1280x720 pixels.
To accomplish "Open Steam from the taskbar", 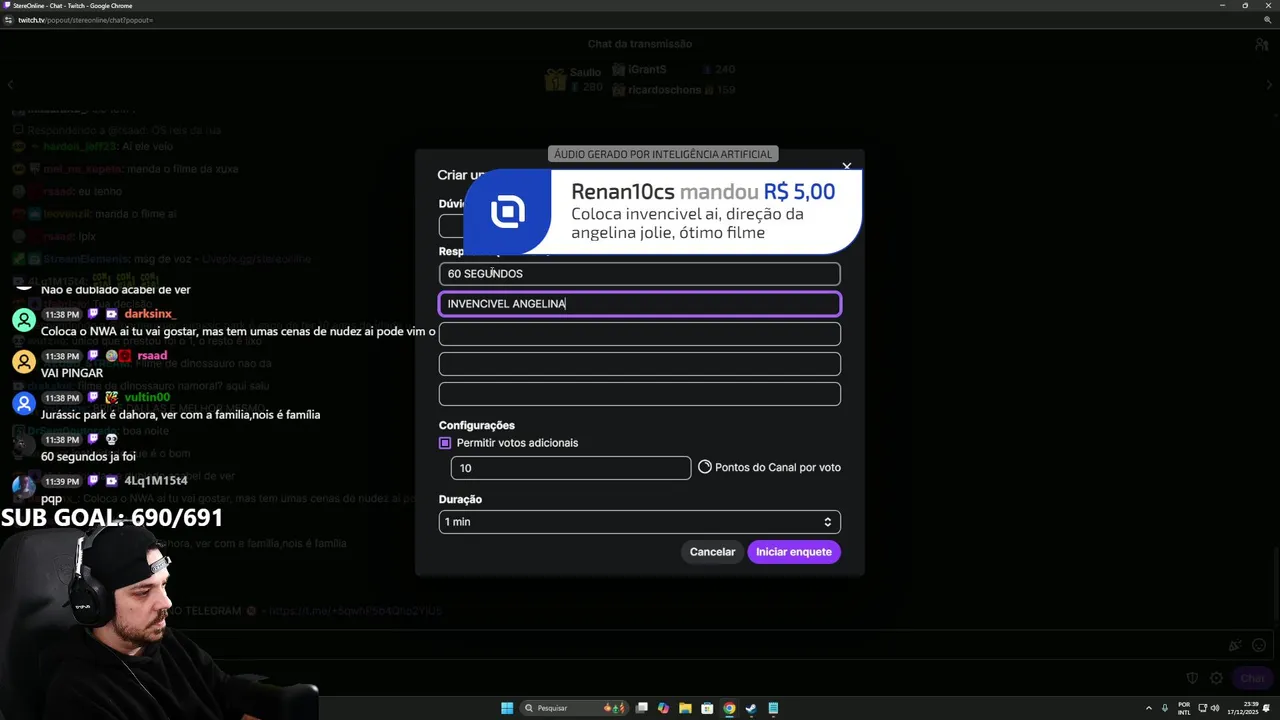I will tap(751, 708).
